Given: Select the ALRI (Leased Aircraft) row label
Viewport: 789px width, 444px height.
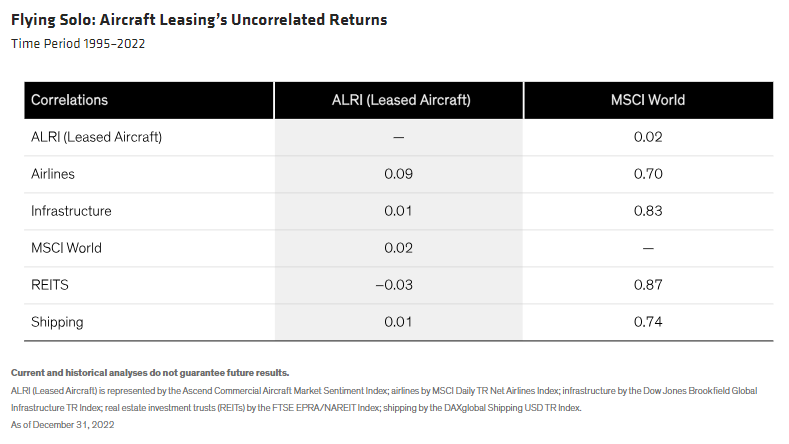Looking at the screenshot, I should (x=96, y=137).
